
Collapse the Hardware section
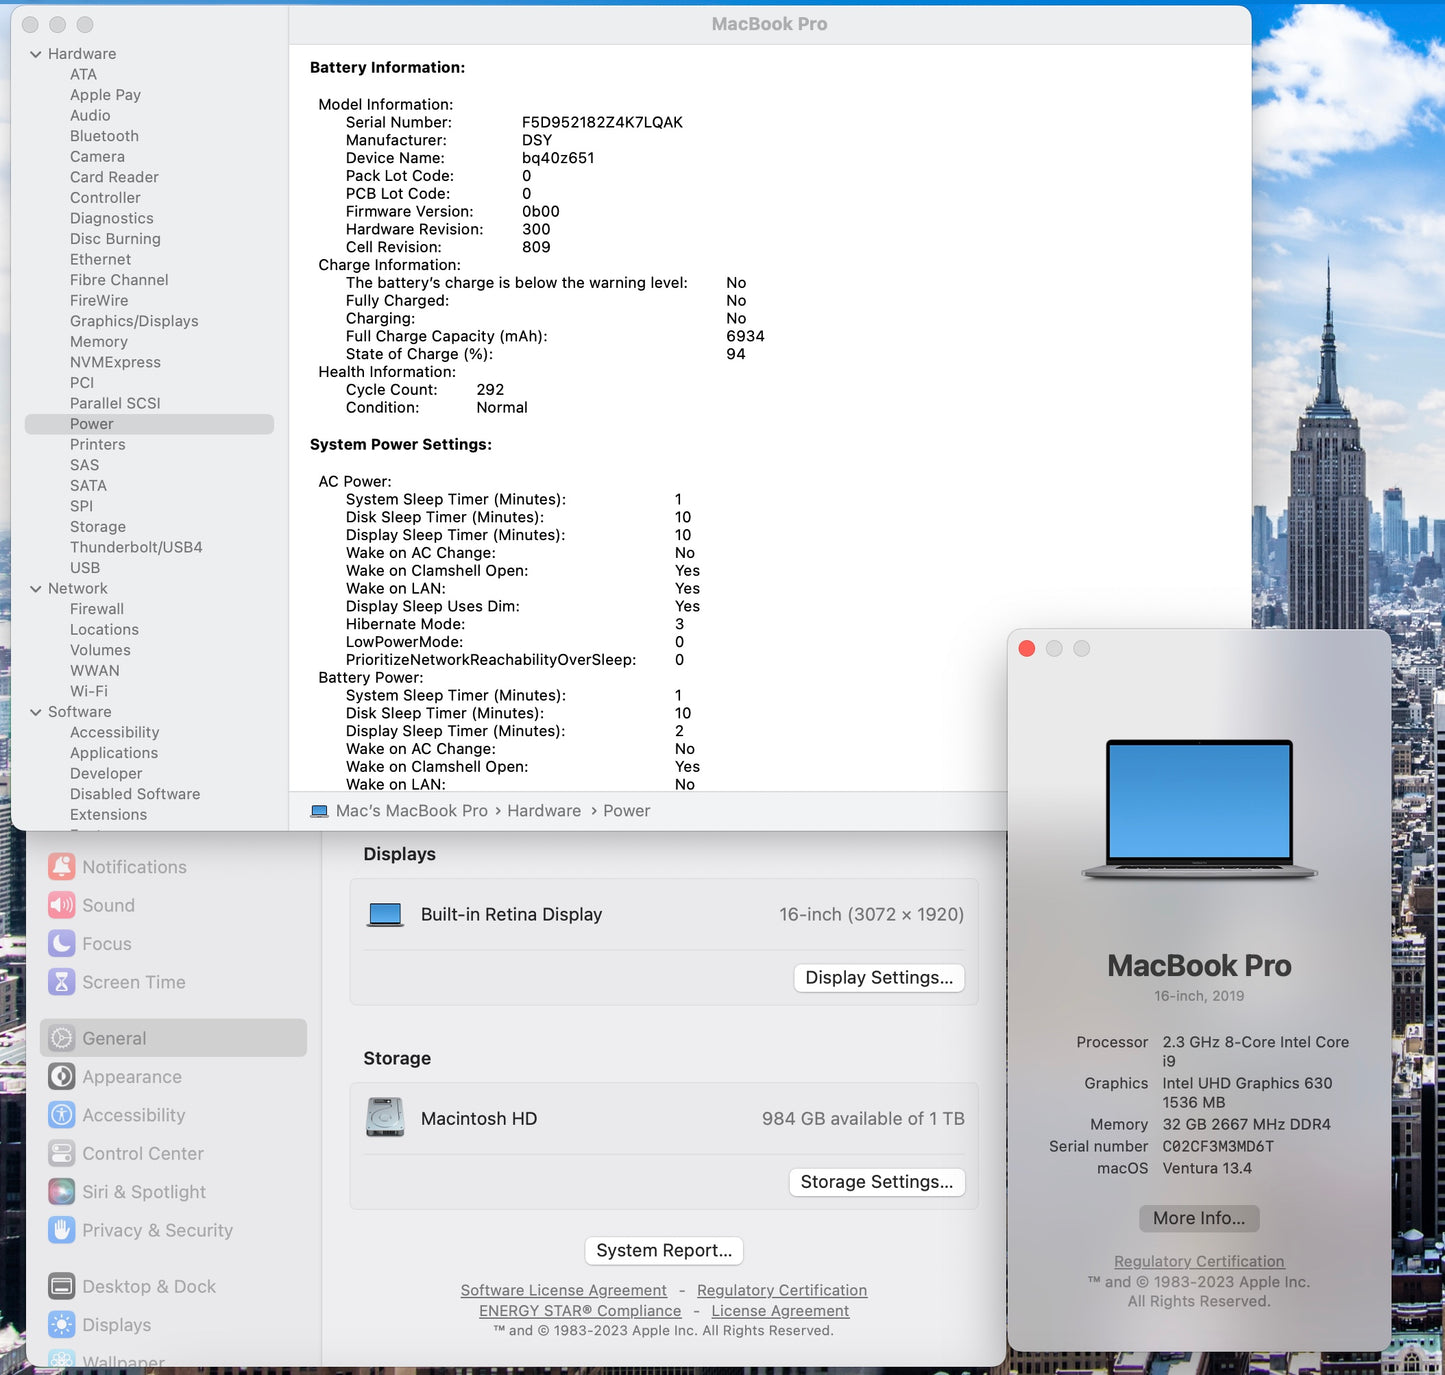click(37, 53)
